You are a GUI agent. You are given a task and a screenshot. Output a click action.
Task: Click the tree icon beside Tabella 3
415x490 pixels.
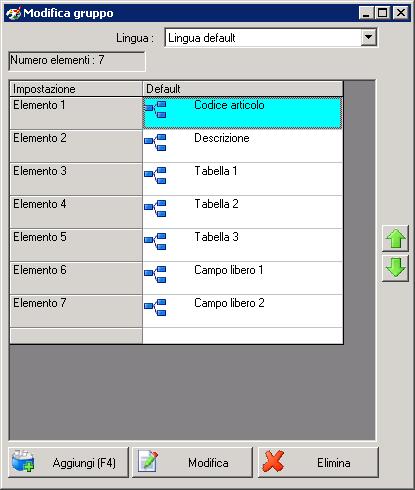pos(155,241)
